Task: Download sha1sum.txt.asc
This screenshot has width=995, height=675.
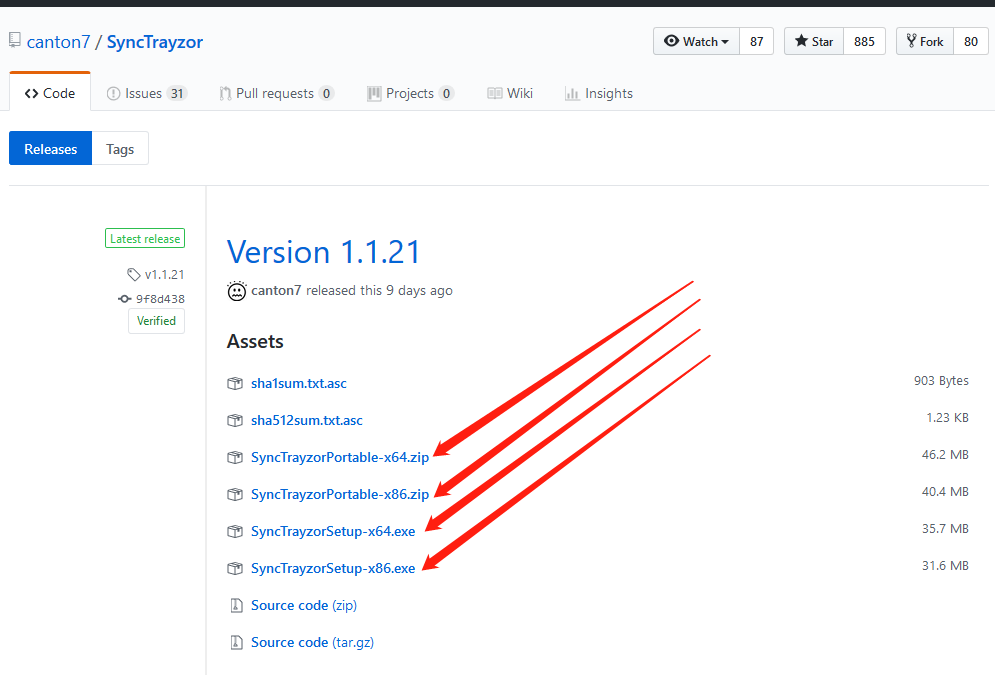Action: click(x=299, y=383)
